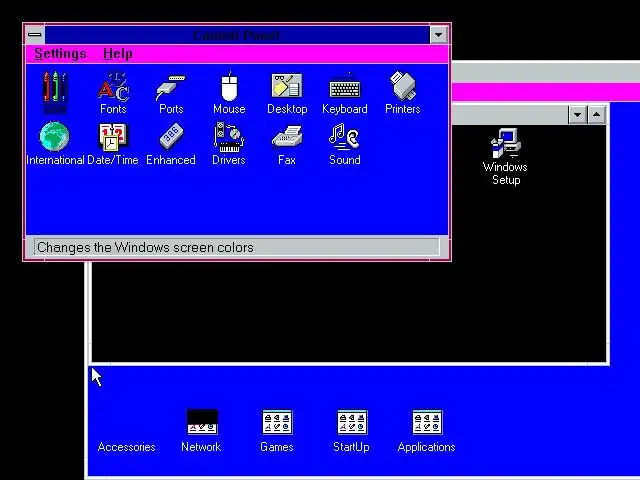Open the Control Panel system menu box
This screenshot has height=480, width=640.
(x=35, y=35)
